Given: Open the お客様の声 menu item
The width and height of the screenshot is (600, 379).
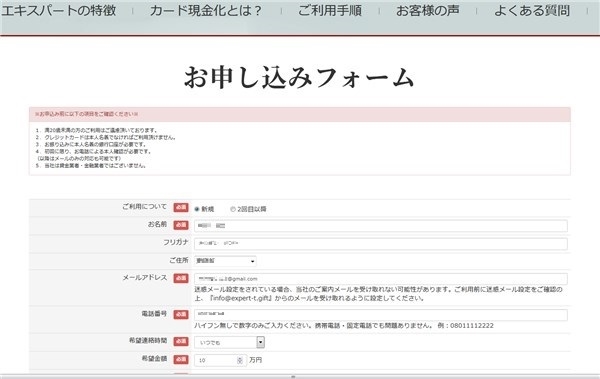Looking at the screenshot, I should coord(427,10).
